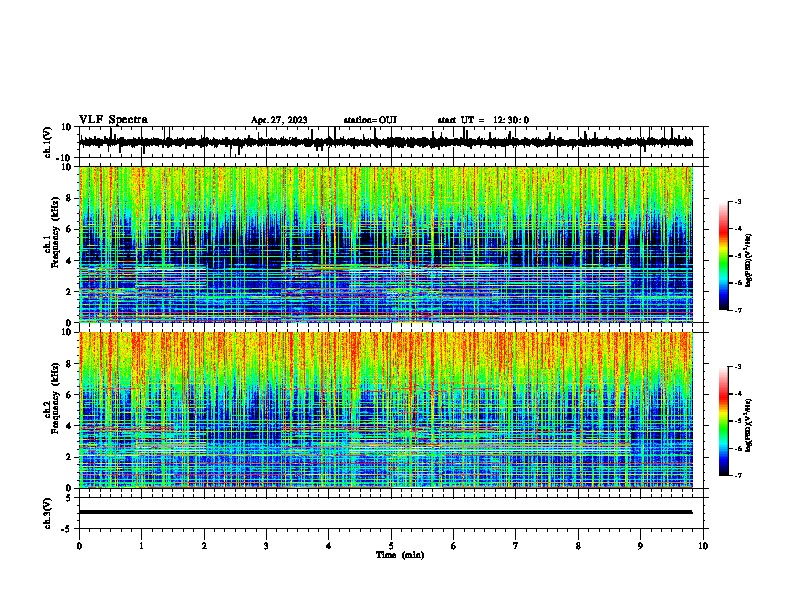Click the time axis tick "5"
The width and height of the screenshot is (792, 612).
391,546
